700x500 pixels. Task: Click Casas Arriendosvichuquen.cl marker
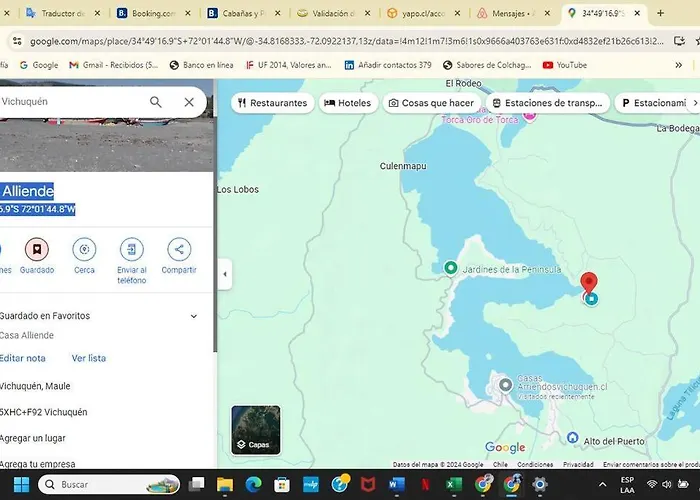coord(505,385)
